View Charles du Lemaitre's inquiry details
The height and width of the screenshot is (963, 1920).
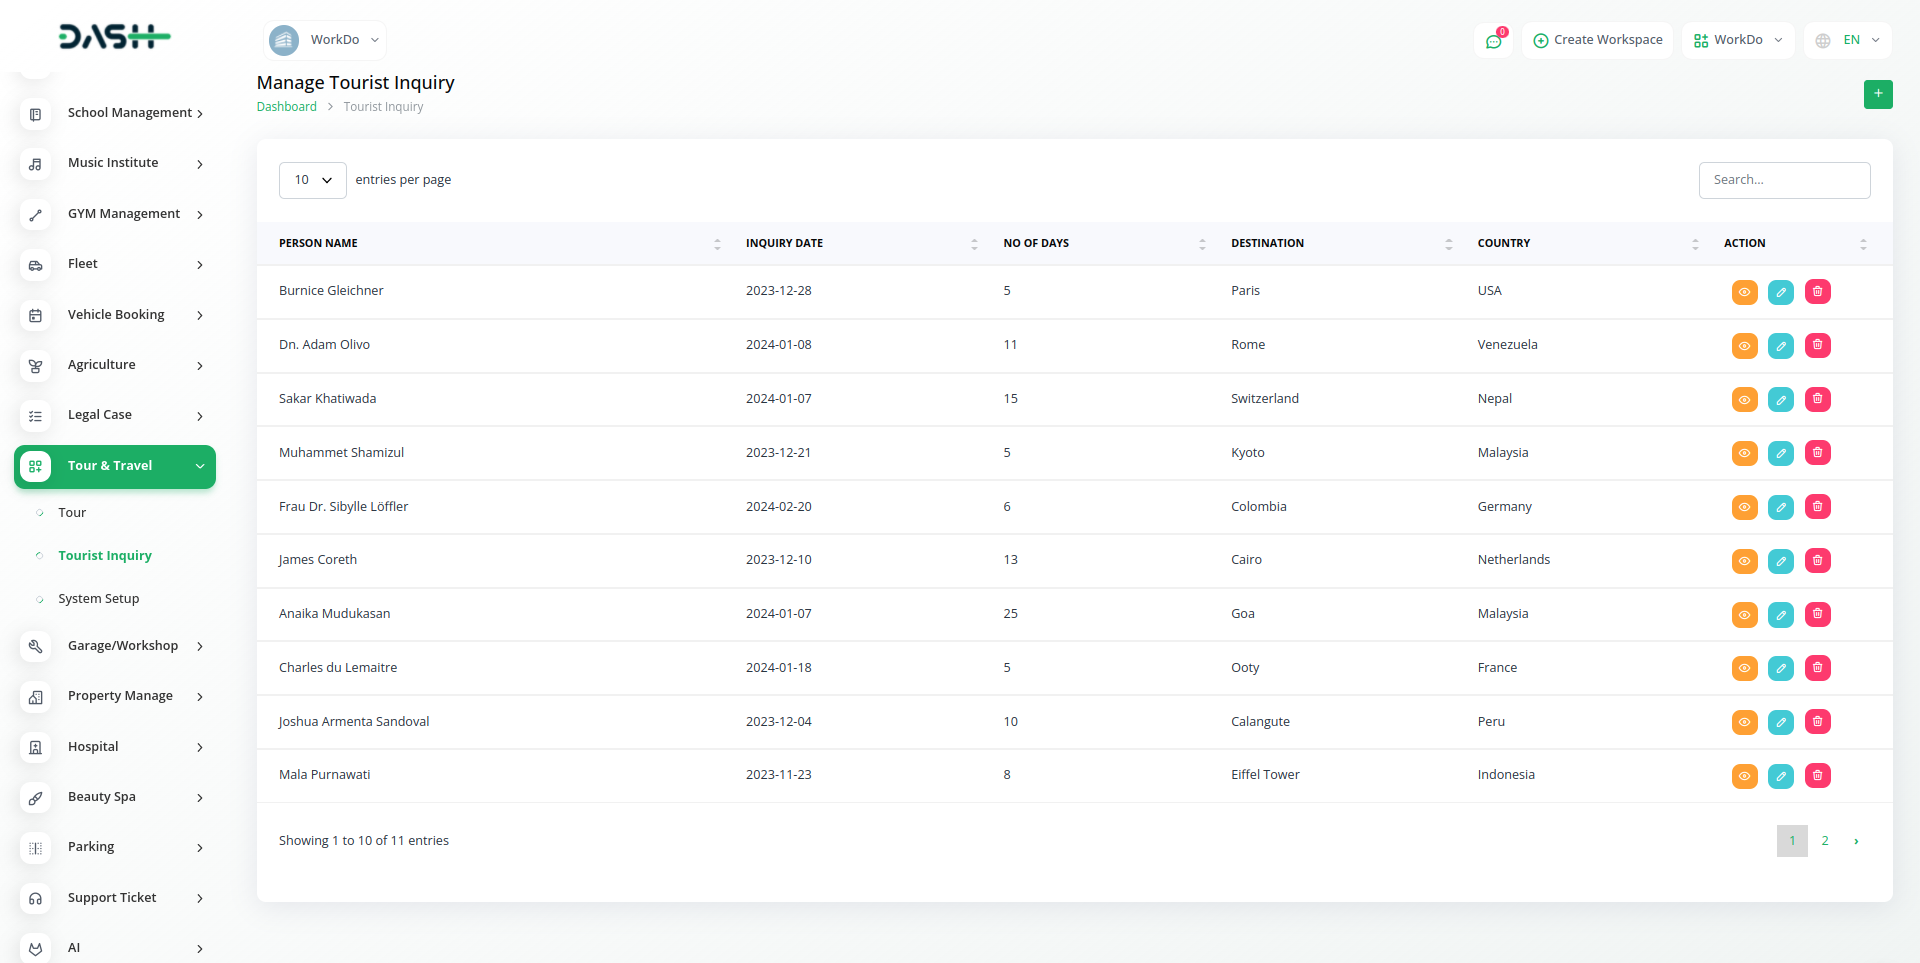(x=1744, y=668)
